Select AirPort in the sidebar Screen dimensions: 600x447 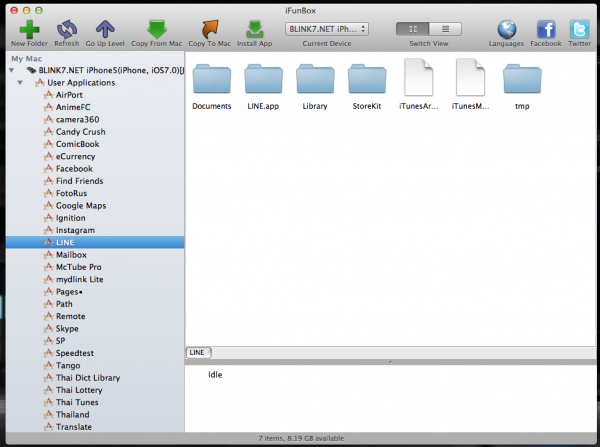tap(95, 95)
